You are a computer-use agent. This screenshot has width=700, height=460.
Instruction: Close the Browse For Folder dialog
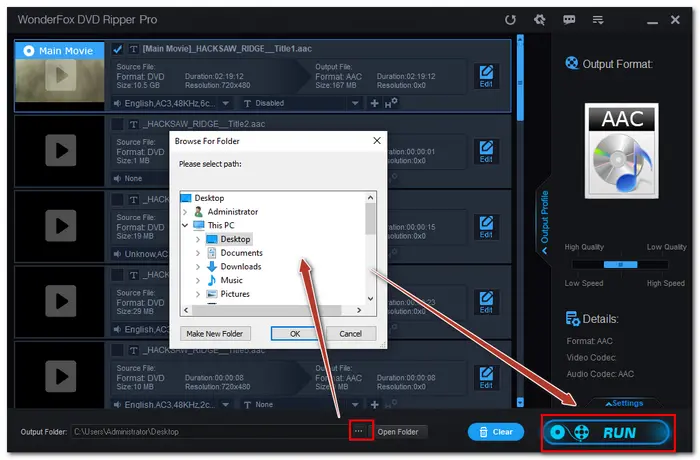pyautogui.click(x=377, y=141)
